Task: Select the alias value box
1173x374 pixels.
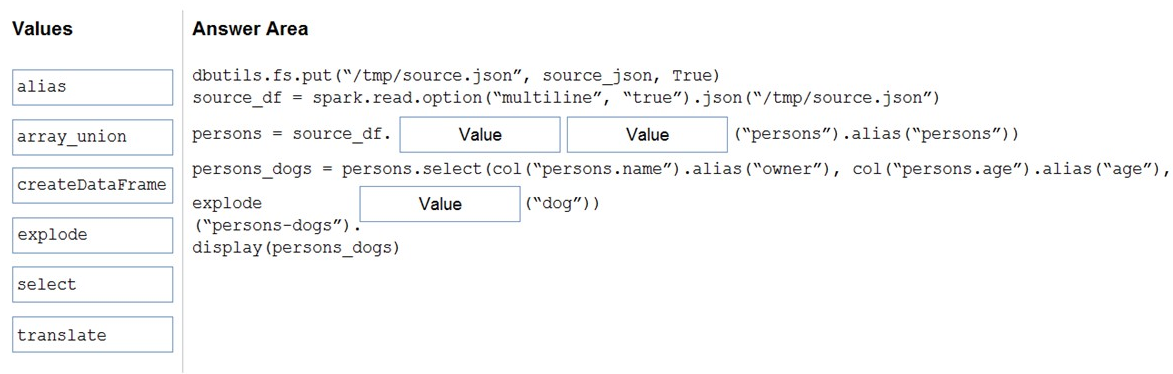Action: point(94,87)
